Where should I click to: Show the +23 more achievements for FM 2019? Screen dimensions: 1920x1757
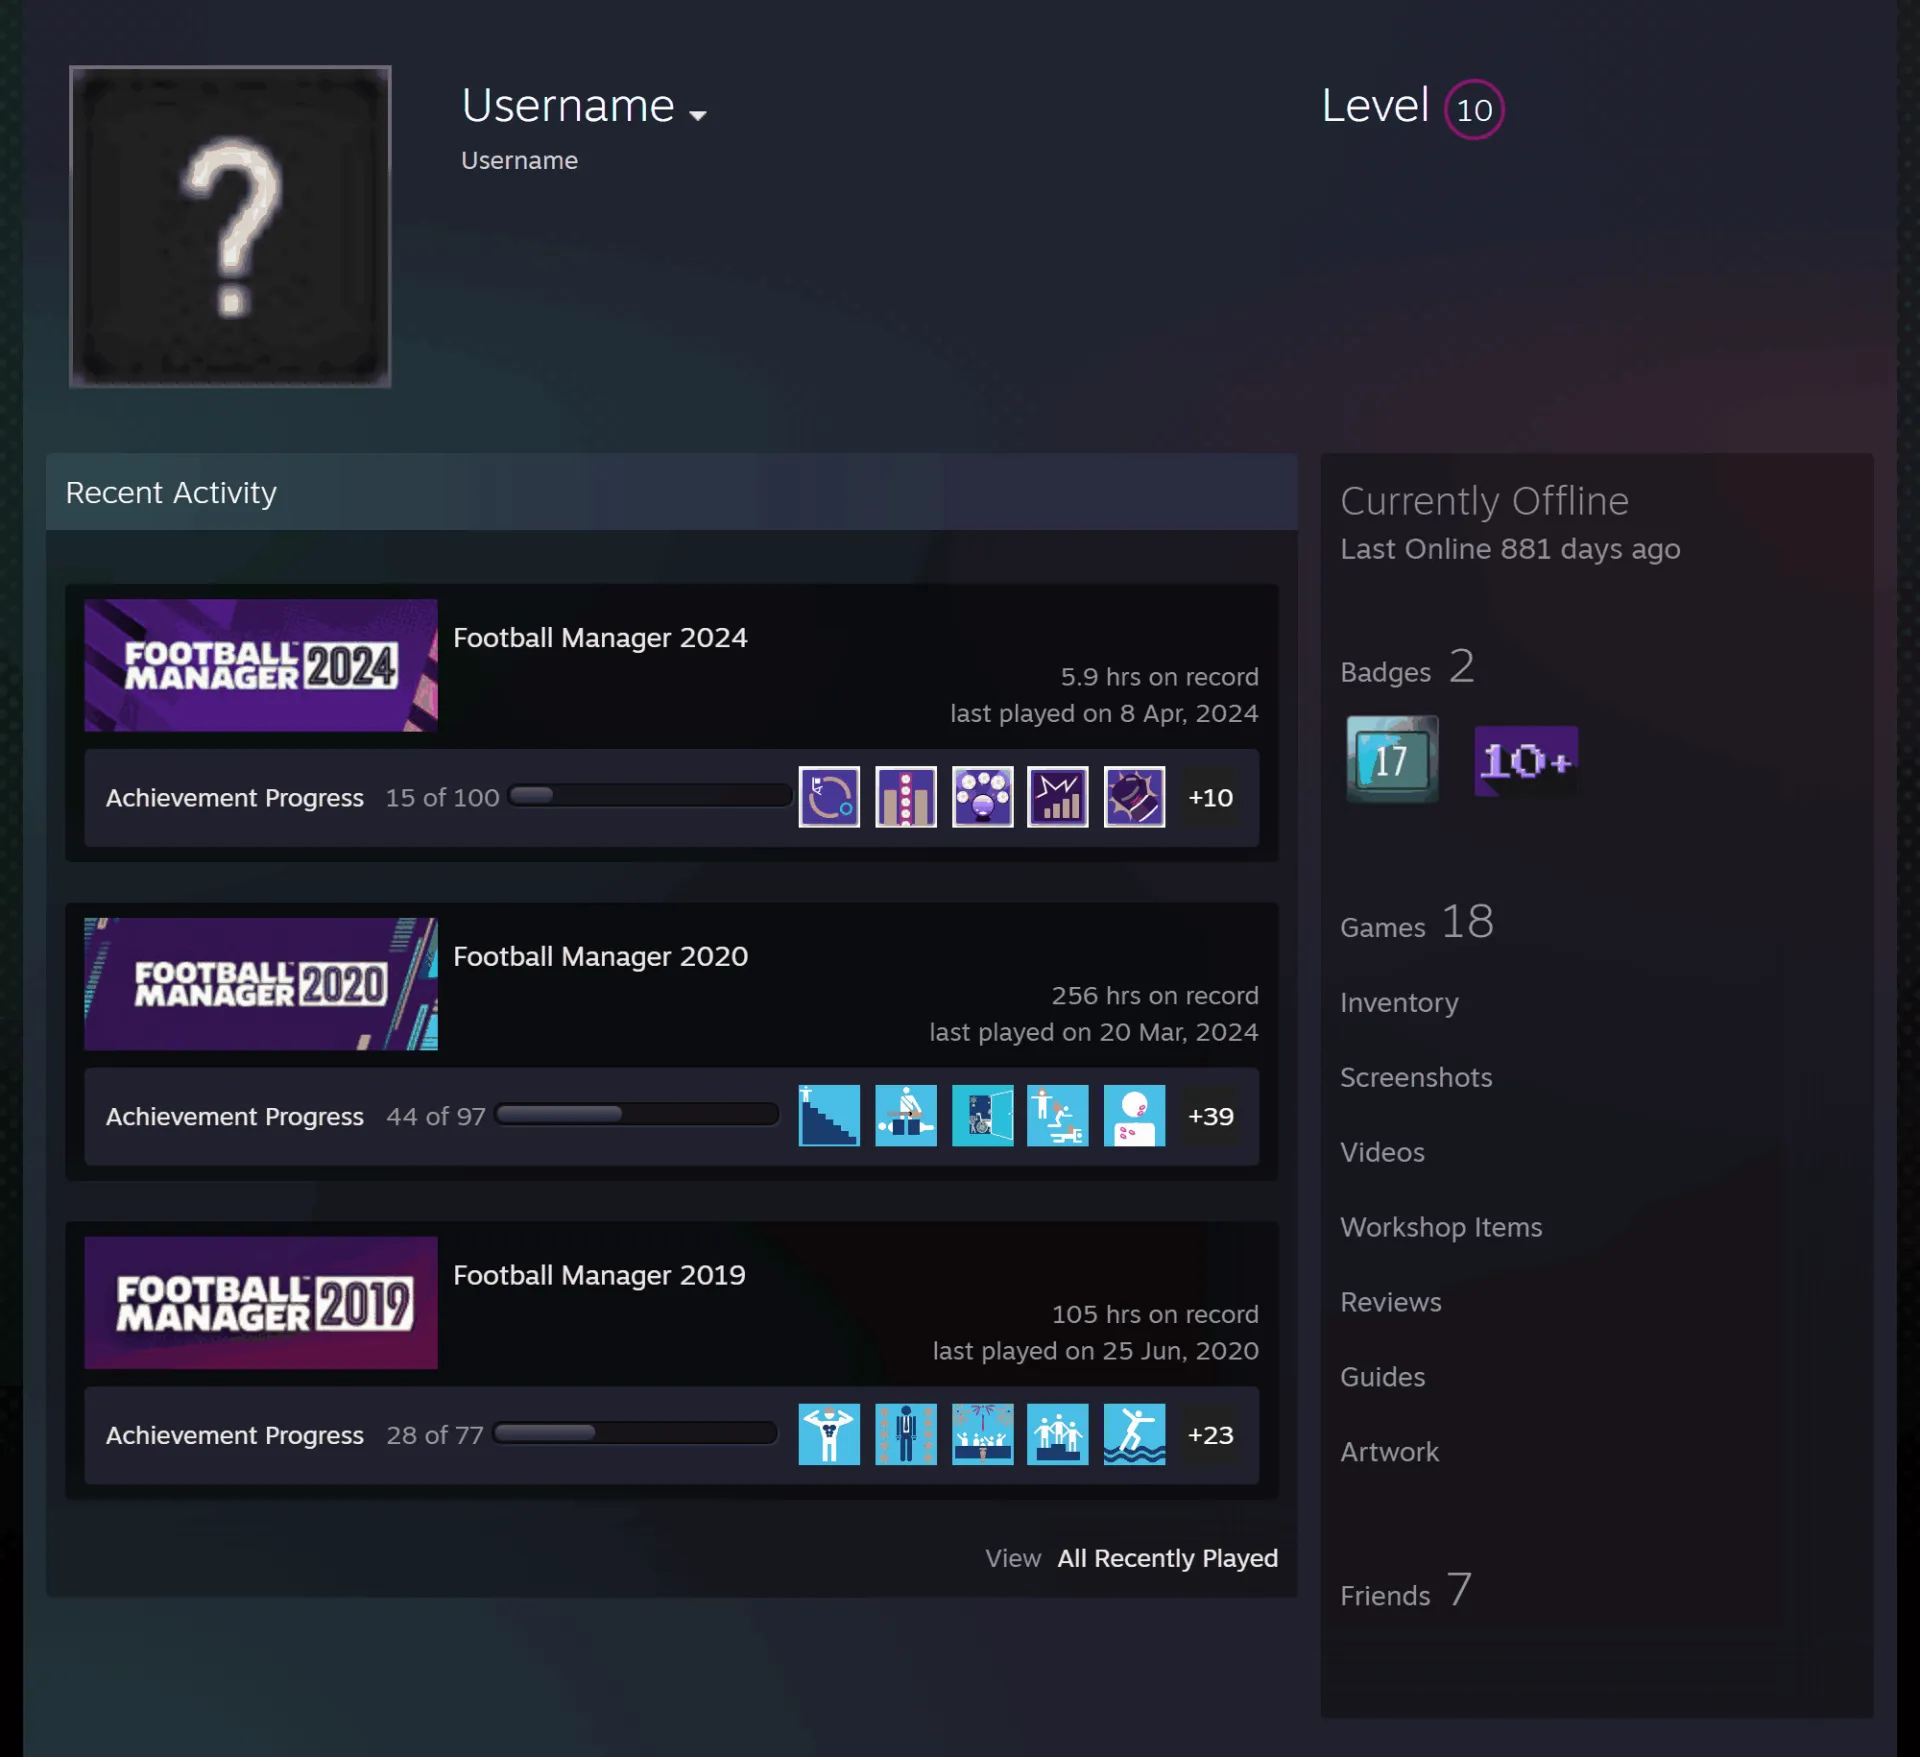tap(1210, 1434)
